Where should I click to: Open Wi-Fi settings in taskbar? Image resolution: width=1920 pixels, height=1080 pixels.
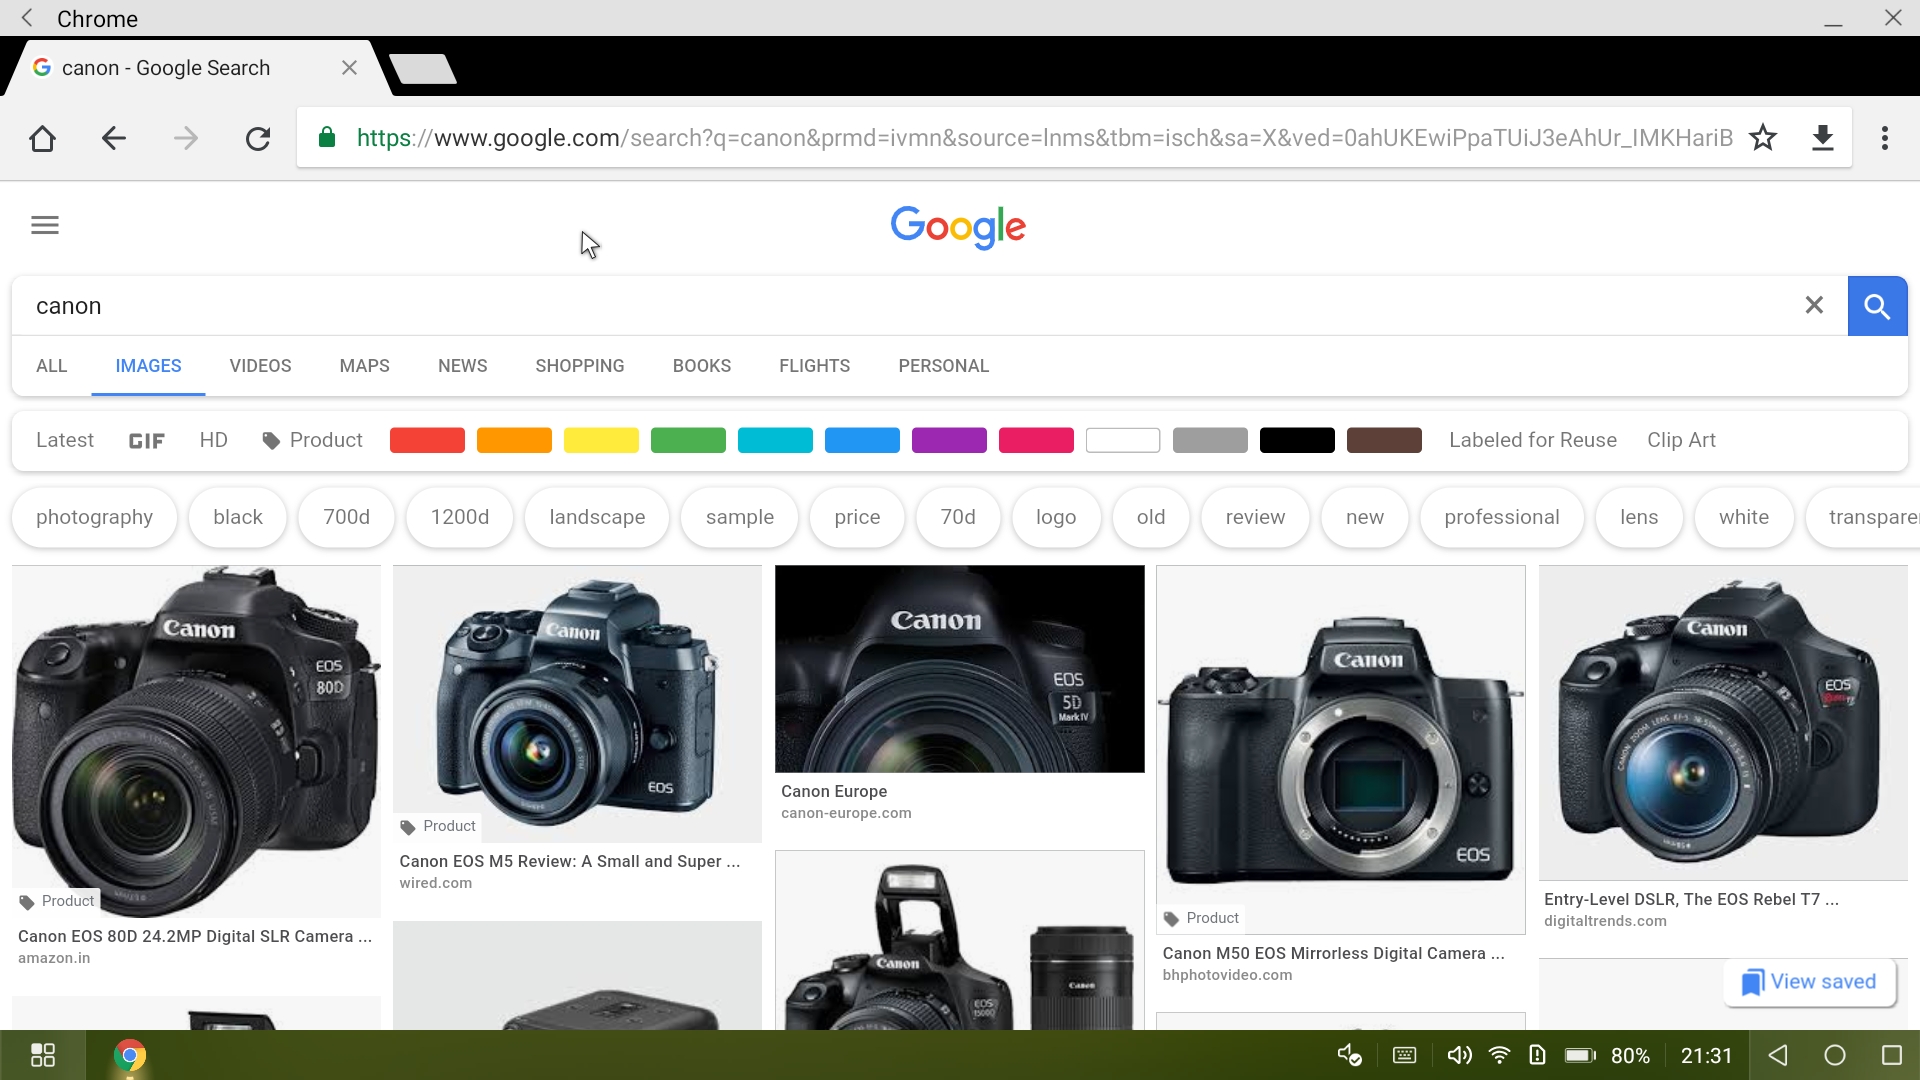point(1499,1055)
